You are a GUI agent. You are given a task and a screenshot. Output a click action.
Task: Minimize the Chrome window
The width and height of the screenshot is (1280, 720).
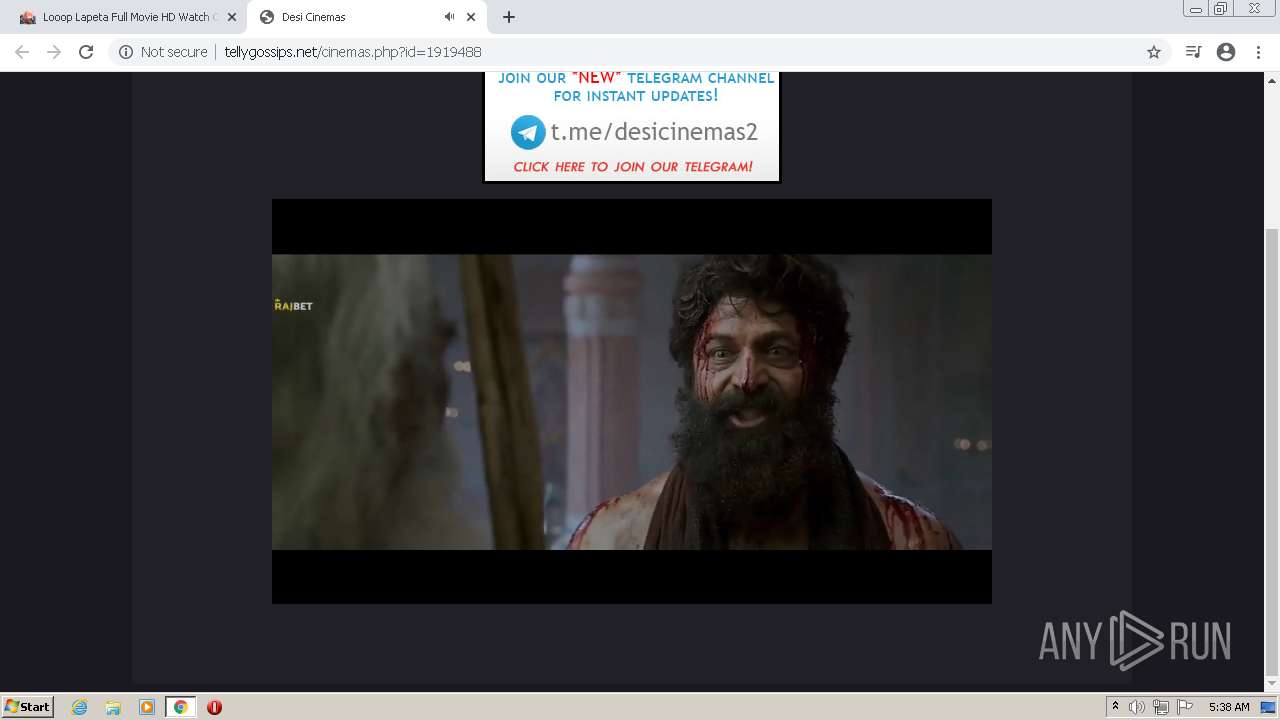[1195, 9]
